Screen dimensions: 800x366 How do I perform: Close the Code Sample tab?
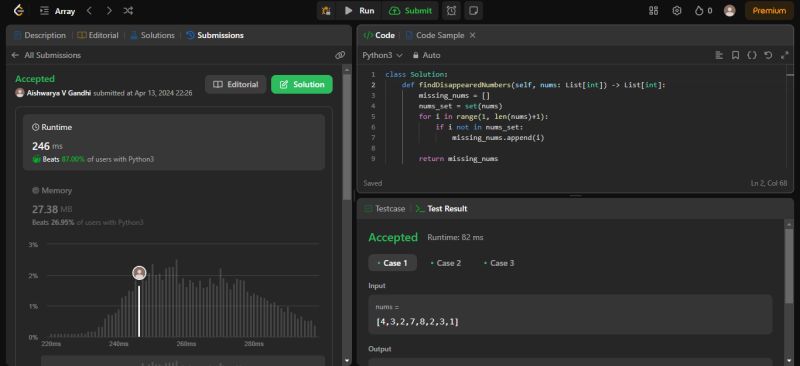pos(472,35)
